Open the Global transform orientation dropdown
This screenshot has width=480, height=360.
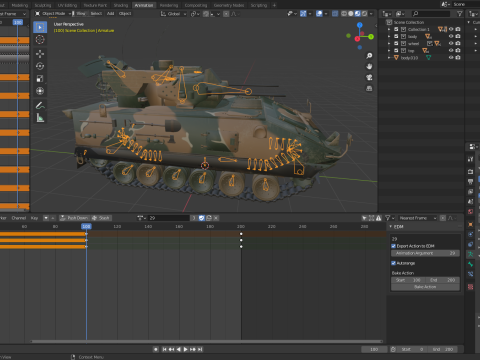pos(173,14)
